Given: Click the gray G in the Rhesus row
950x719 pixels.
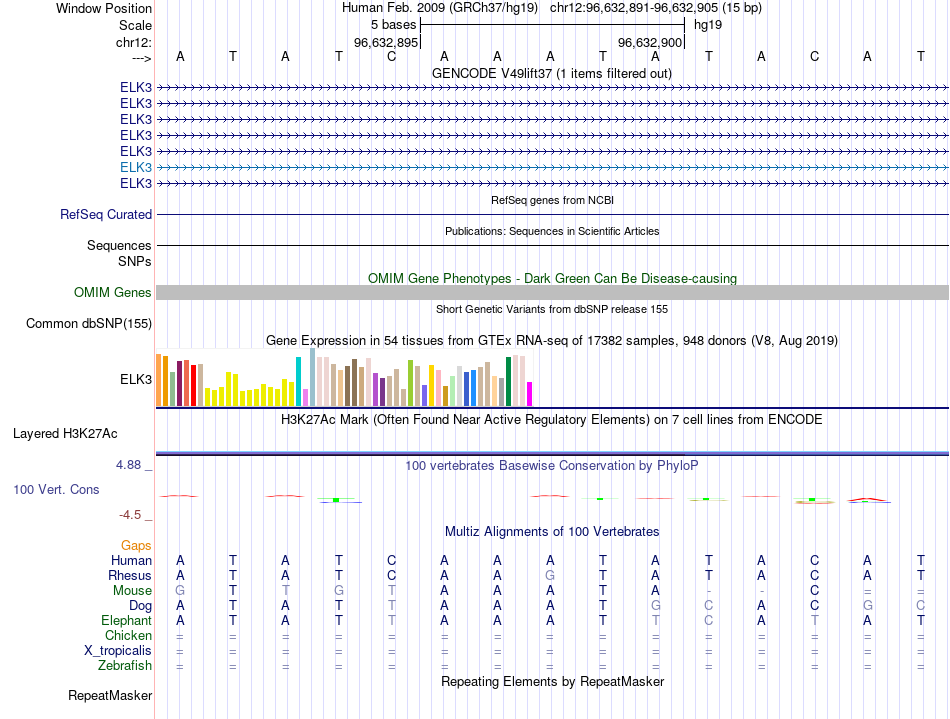Looking at the screenshot, I should tap(550, 575).
